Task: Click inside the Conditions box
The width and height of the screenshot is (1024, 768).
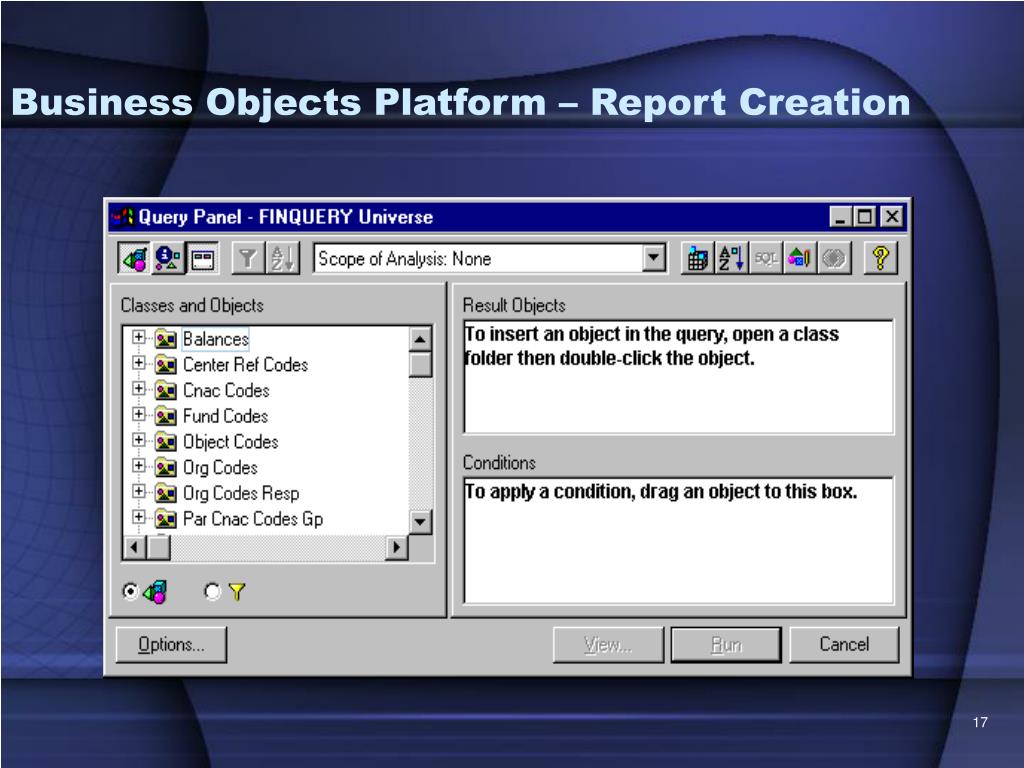Action: (679, 541)
